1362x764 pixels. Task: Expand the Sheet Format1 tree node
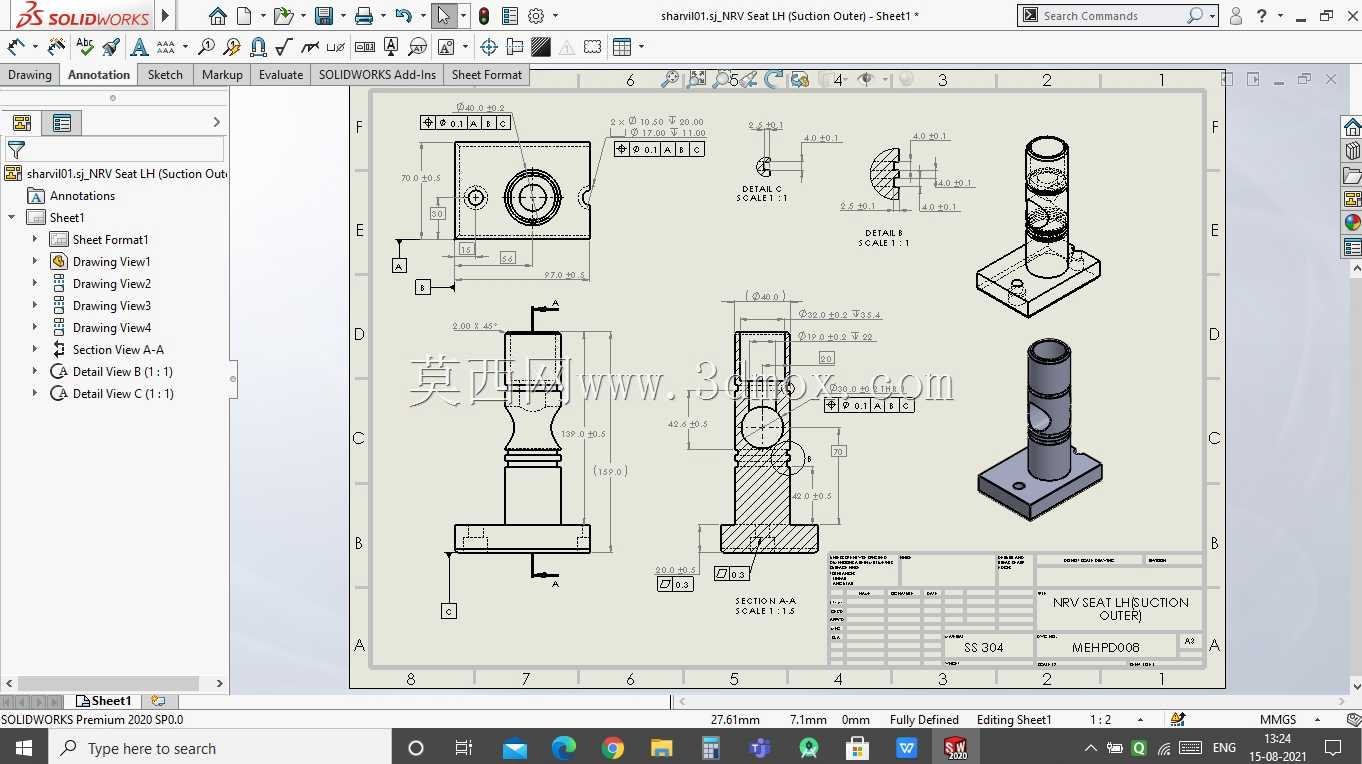point(35,240)
